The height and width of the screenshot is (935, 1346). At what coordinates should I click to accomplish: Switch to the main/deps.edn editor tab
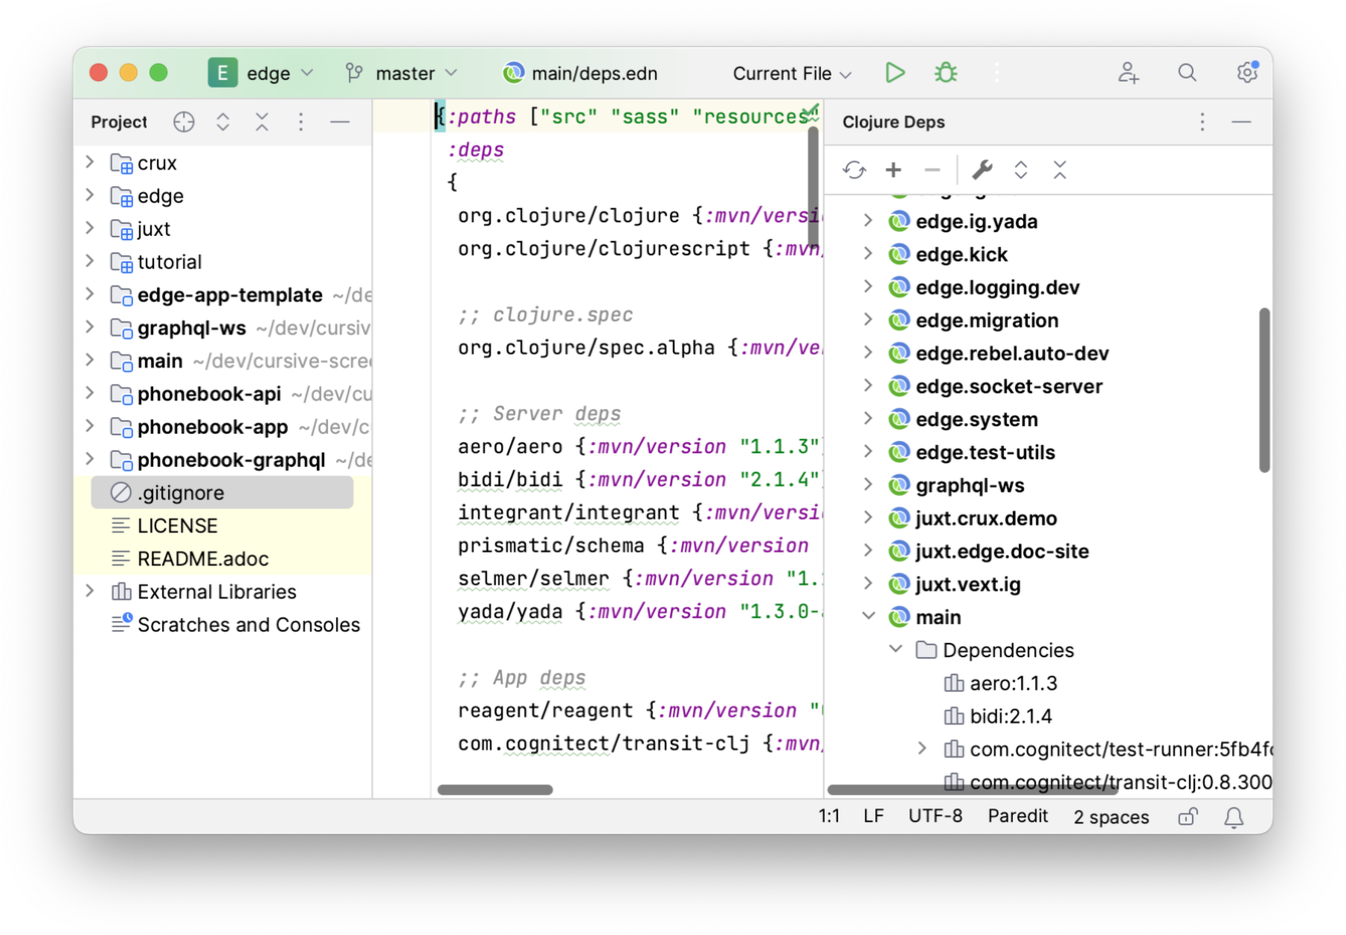(580, 73)
